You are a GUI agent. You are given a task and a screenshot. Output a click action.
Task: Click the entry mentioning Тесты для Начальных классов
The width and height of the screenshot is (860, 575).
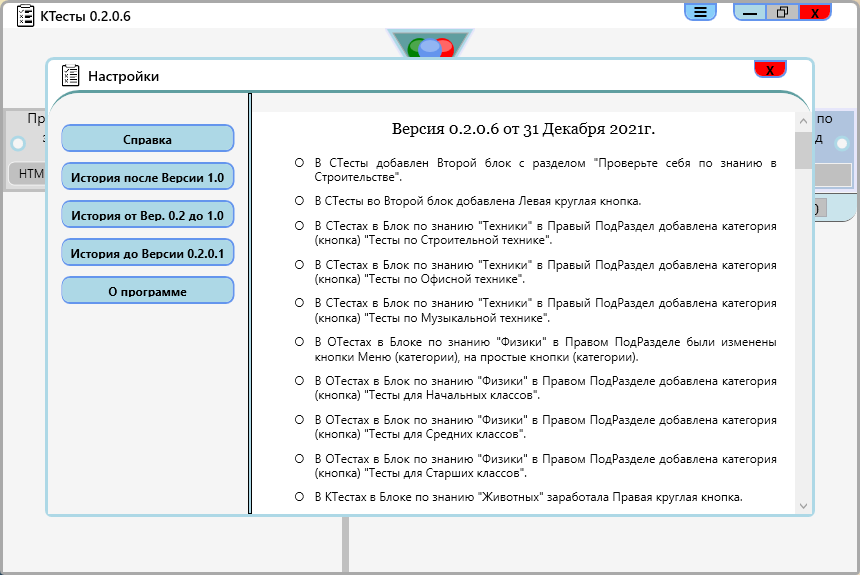click(x=545, y=388)
